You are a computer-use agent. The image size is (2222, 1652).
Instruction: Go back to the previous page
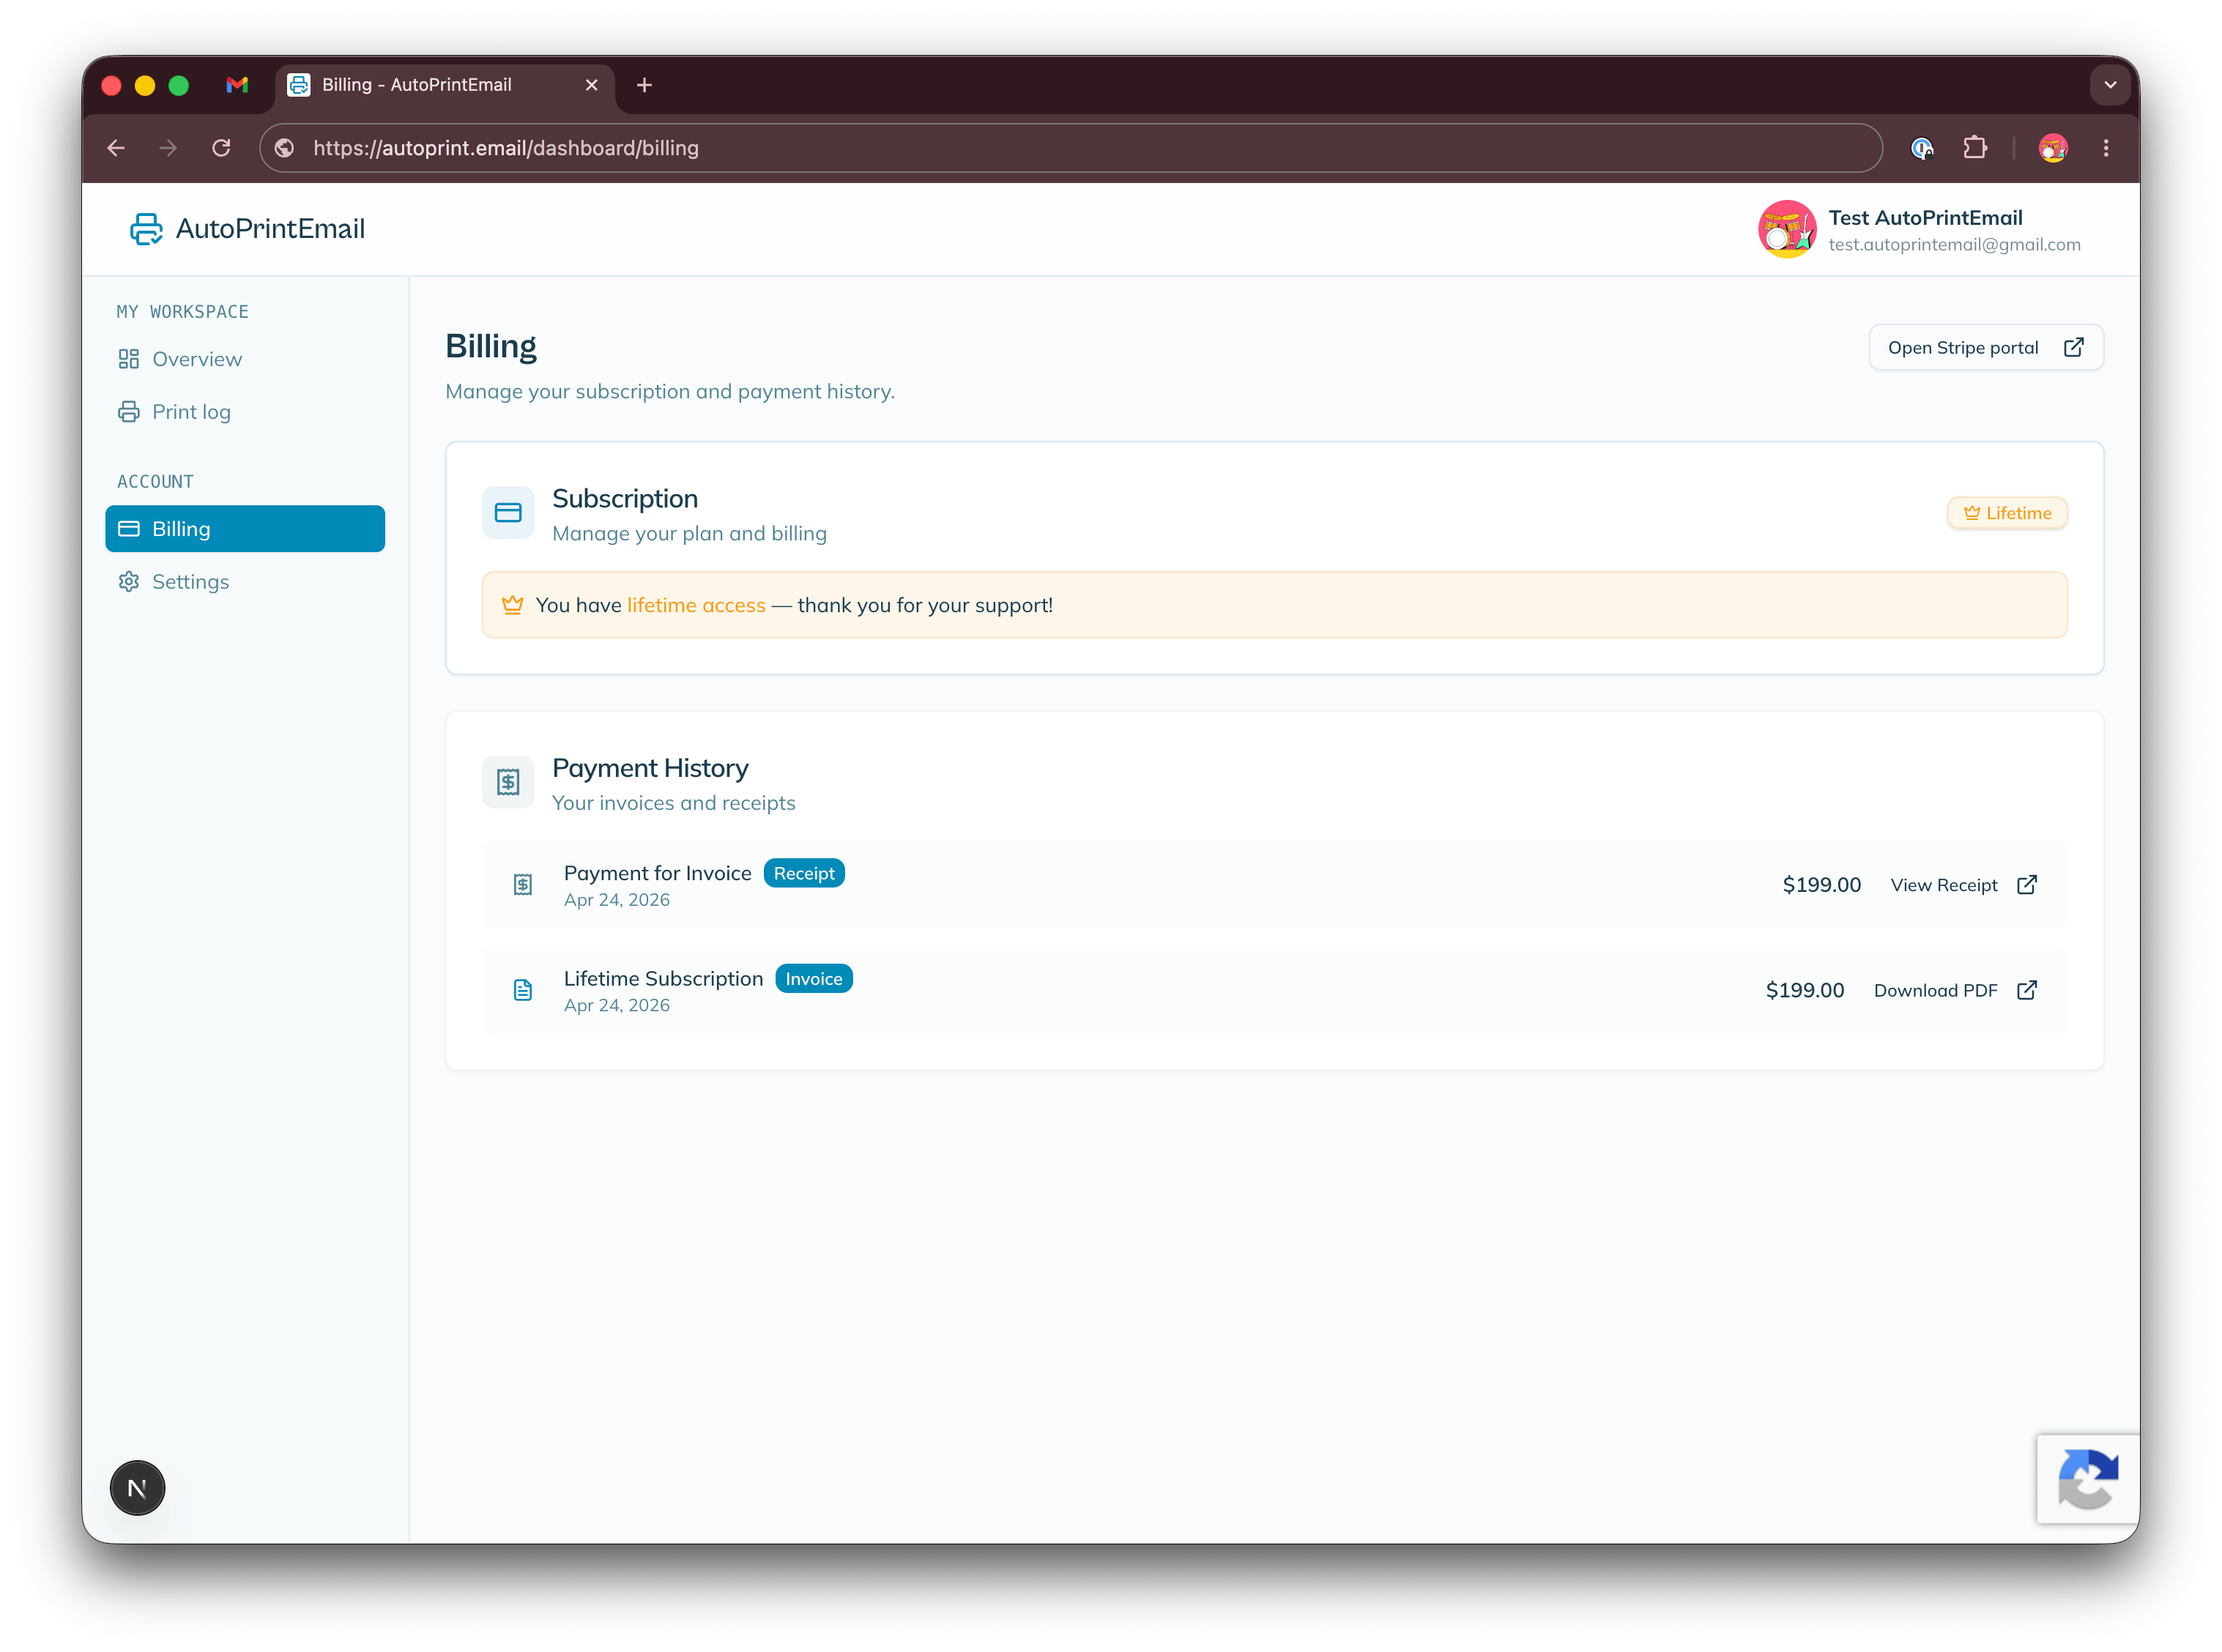click(116, 148)
